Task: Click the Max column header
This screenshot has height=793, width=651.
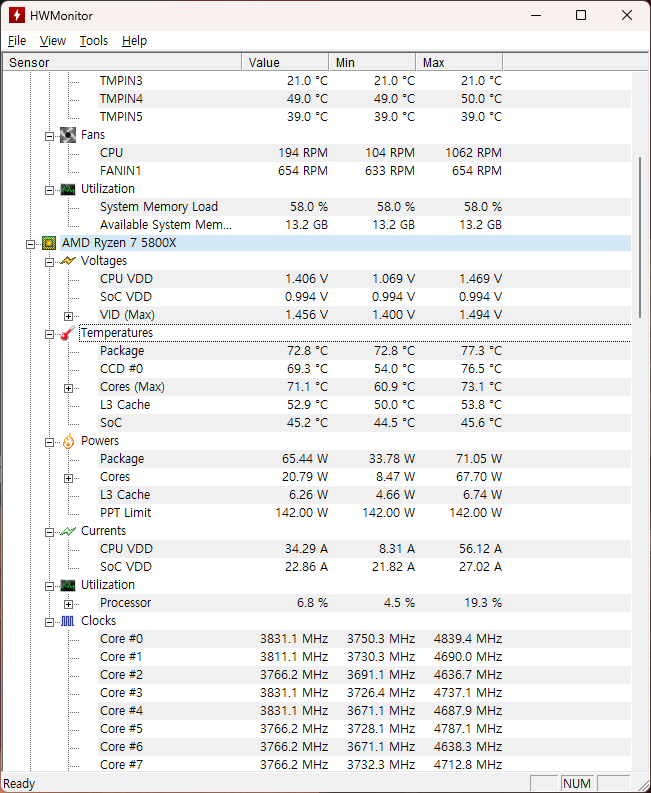Action: point(459,62)
